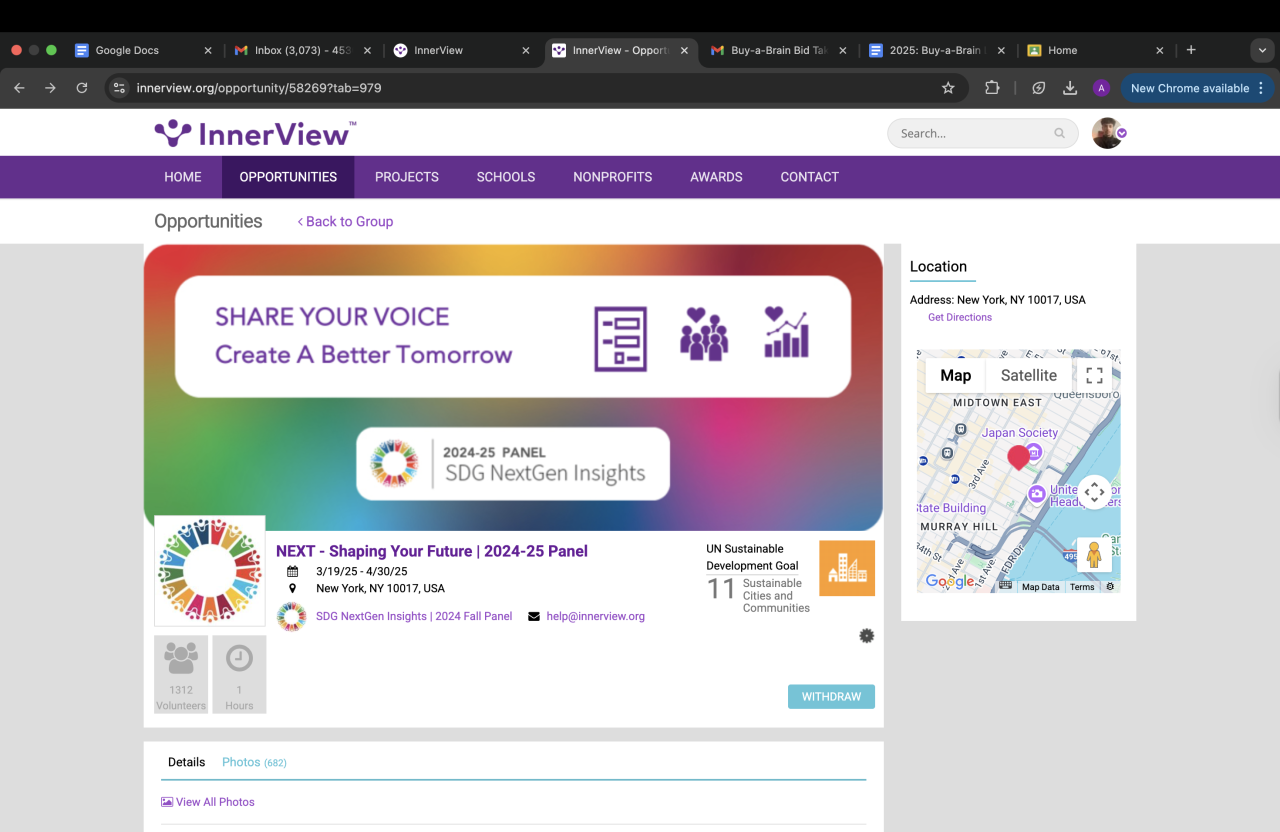Screen dimensions: 1280x832
Task: Go back using the browser back arrow
Action: pyautogui.click(x=19, y=88)
